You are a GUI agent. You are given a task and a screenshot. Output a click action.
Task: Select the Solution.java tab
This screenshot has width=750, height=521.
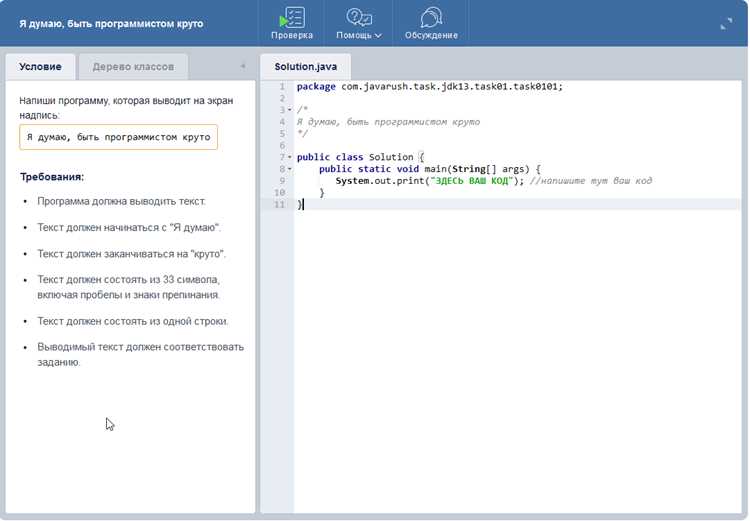coord(306,67)
